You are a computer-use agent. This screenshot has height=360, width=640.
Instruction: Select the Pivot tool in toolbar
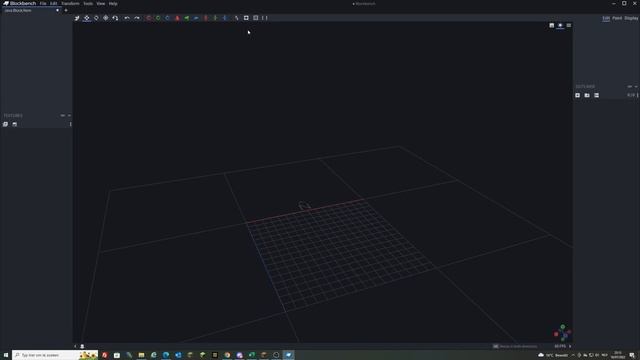point(106,18)
